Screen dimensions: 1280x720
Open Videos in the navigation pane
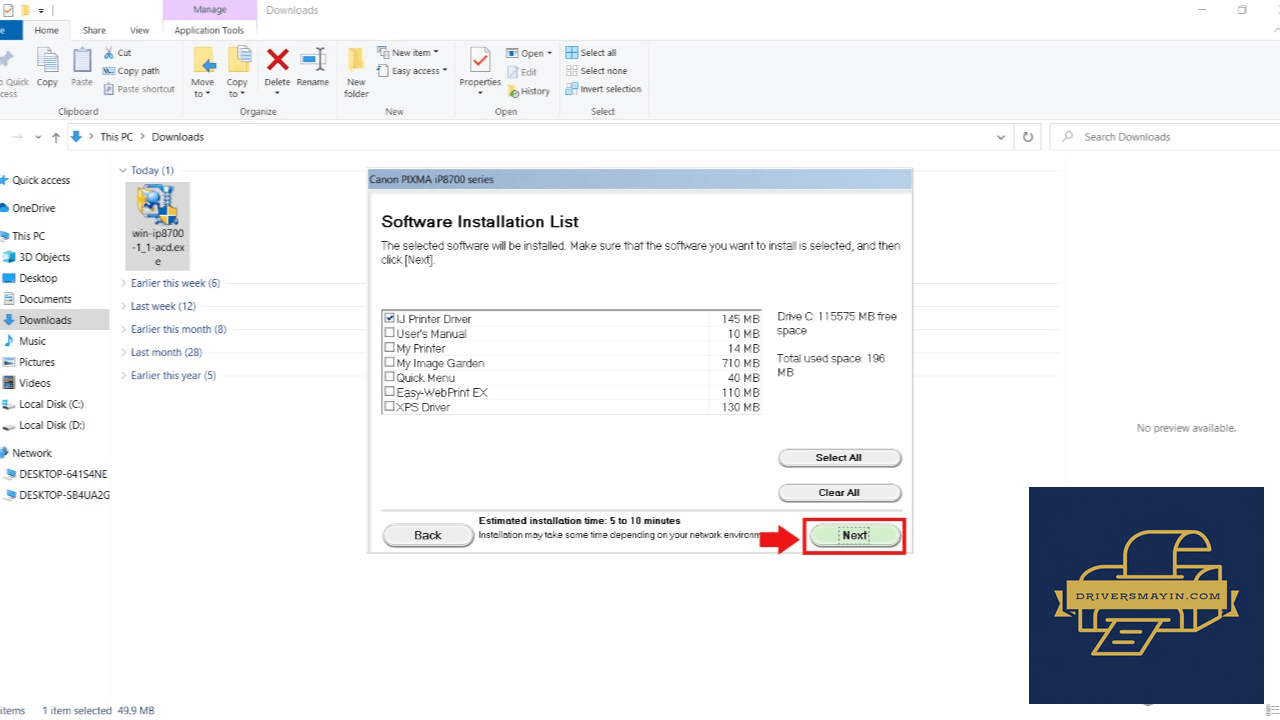click(x=35, y=383)
